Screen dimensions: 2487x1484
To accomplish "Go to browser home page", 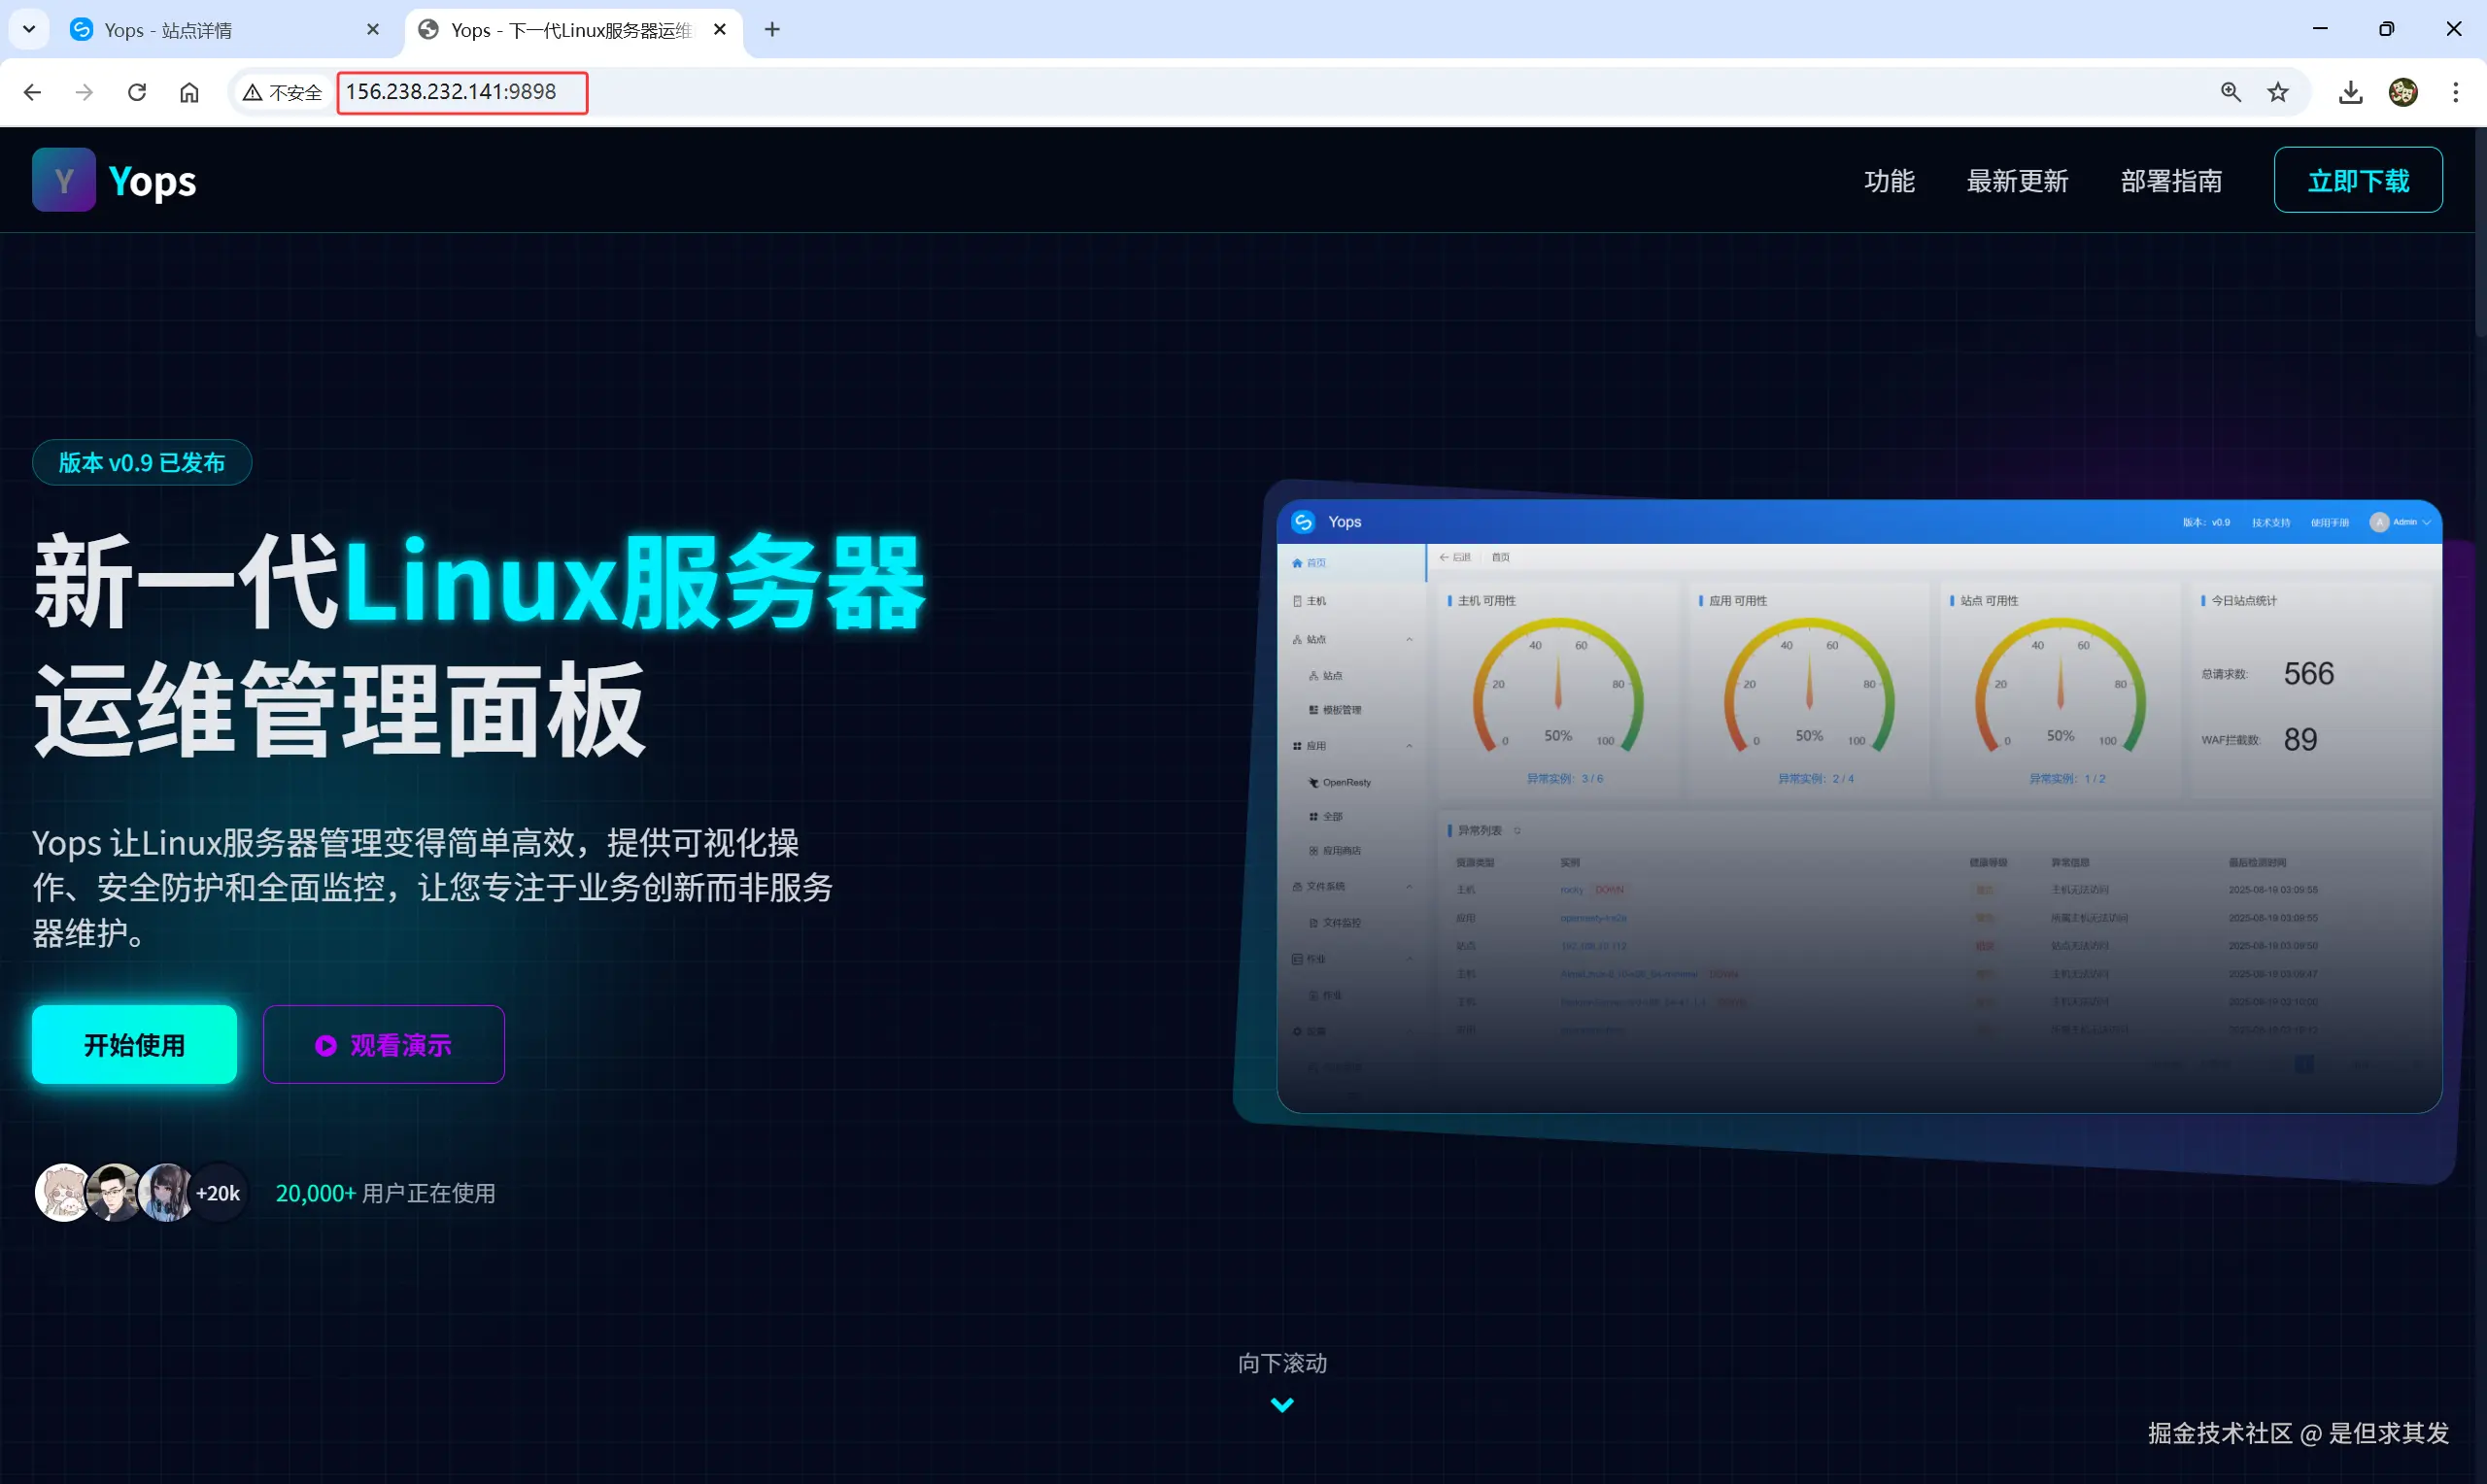I will (189, 92).
